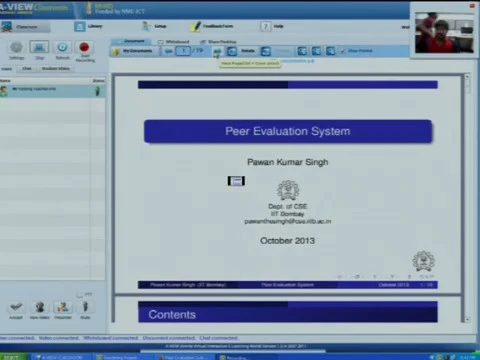Click the Presenter icon
This screenshot has height=360, width=480.
point(63,307)
